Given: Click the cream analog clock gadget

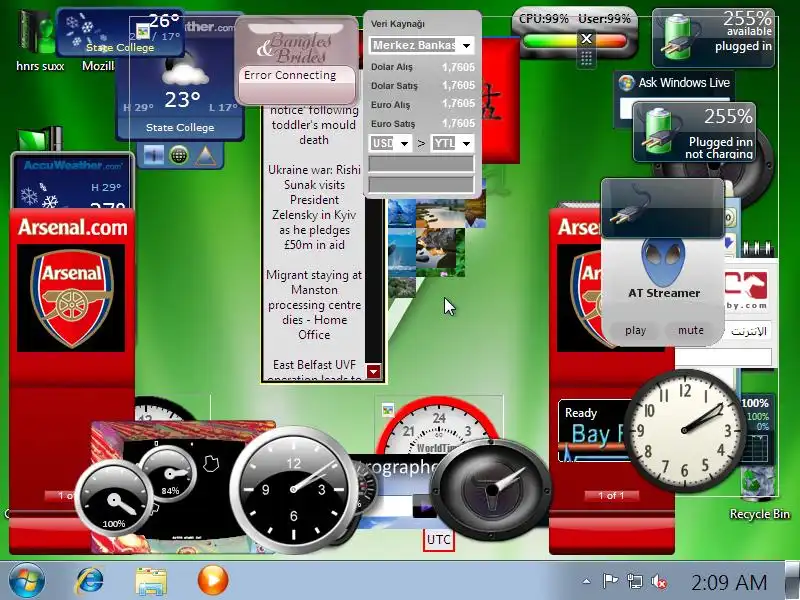Looking at the screenshot, I should (685, 432).
